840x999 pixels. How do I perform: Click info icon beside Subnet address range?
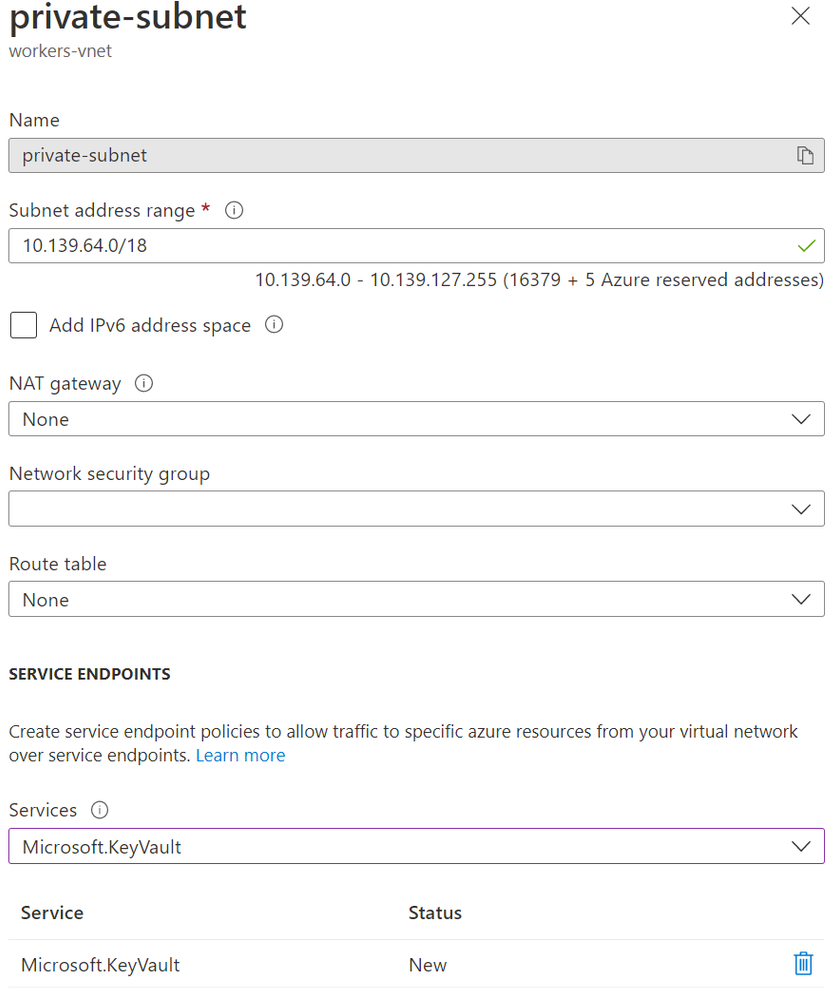click(235, 211)
